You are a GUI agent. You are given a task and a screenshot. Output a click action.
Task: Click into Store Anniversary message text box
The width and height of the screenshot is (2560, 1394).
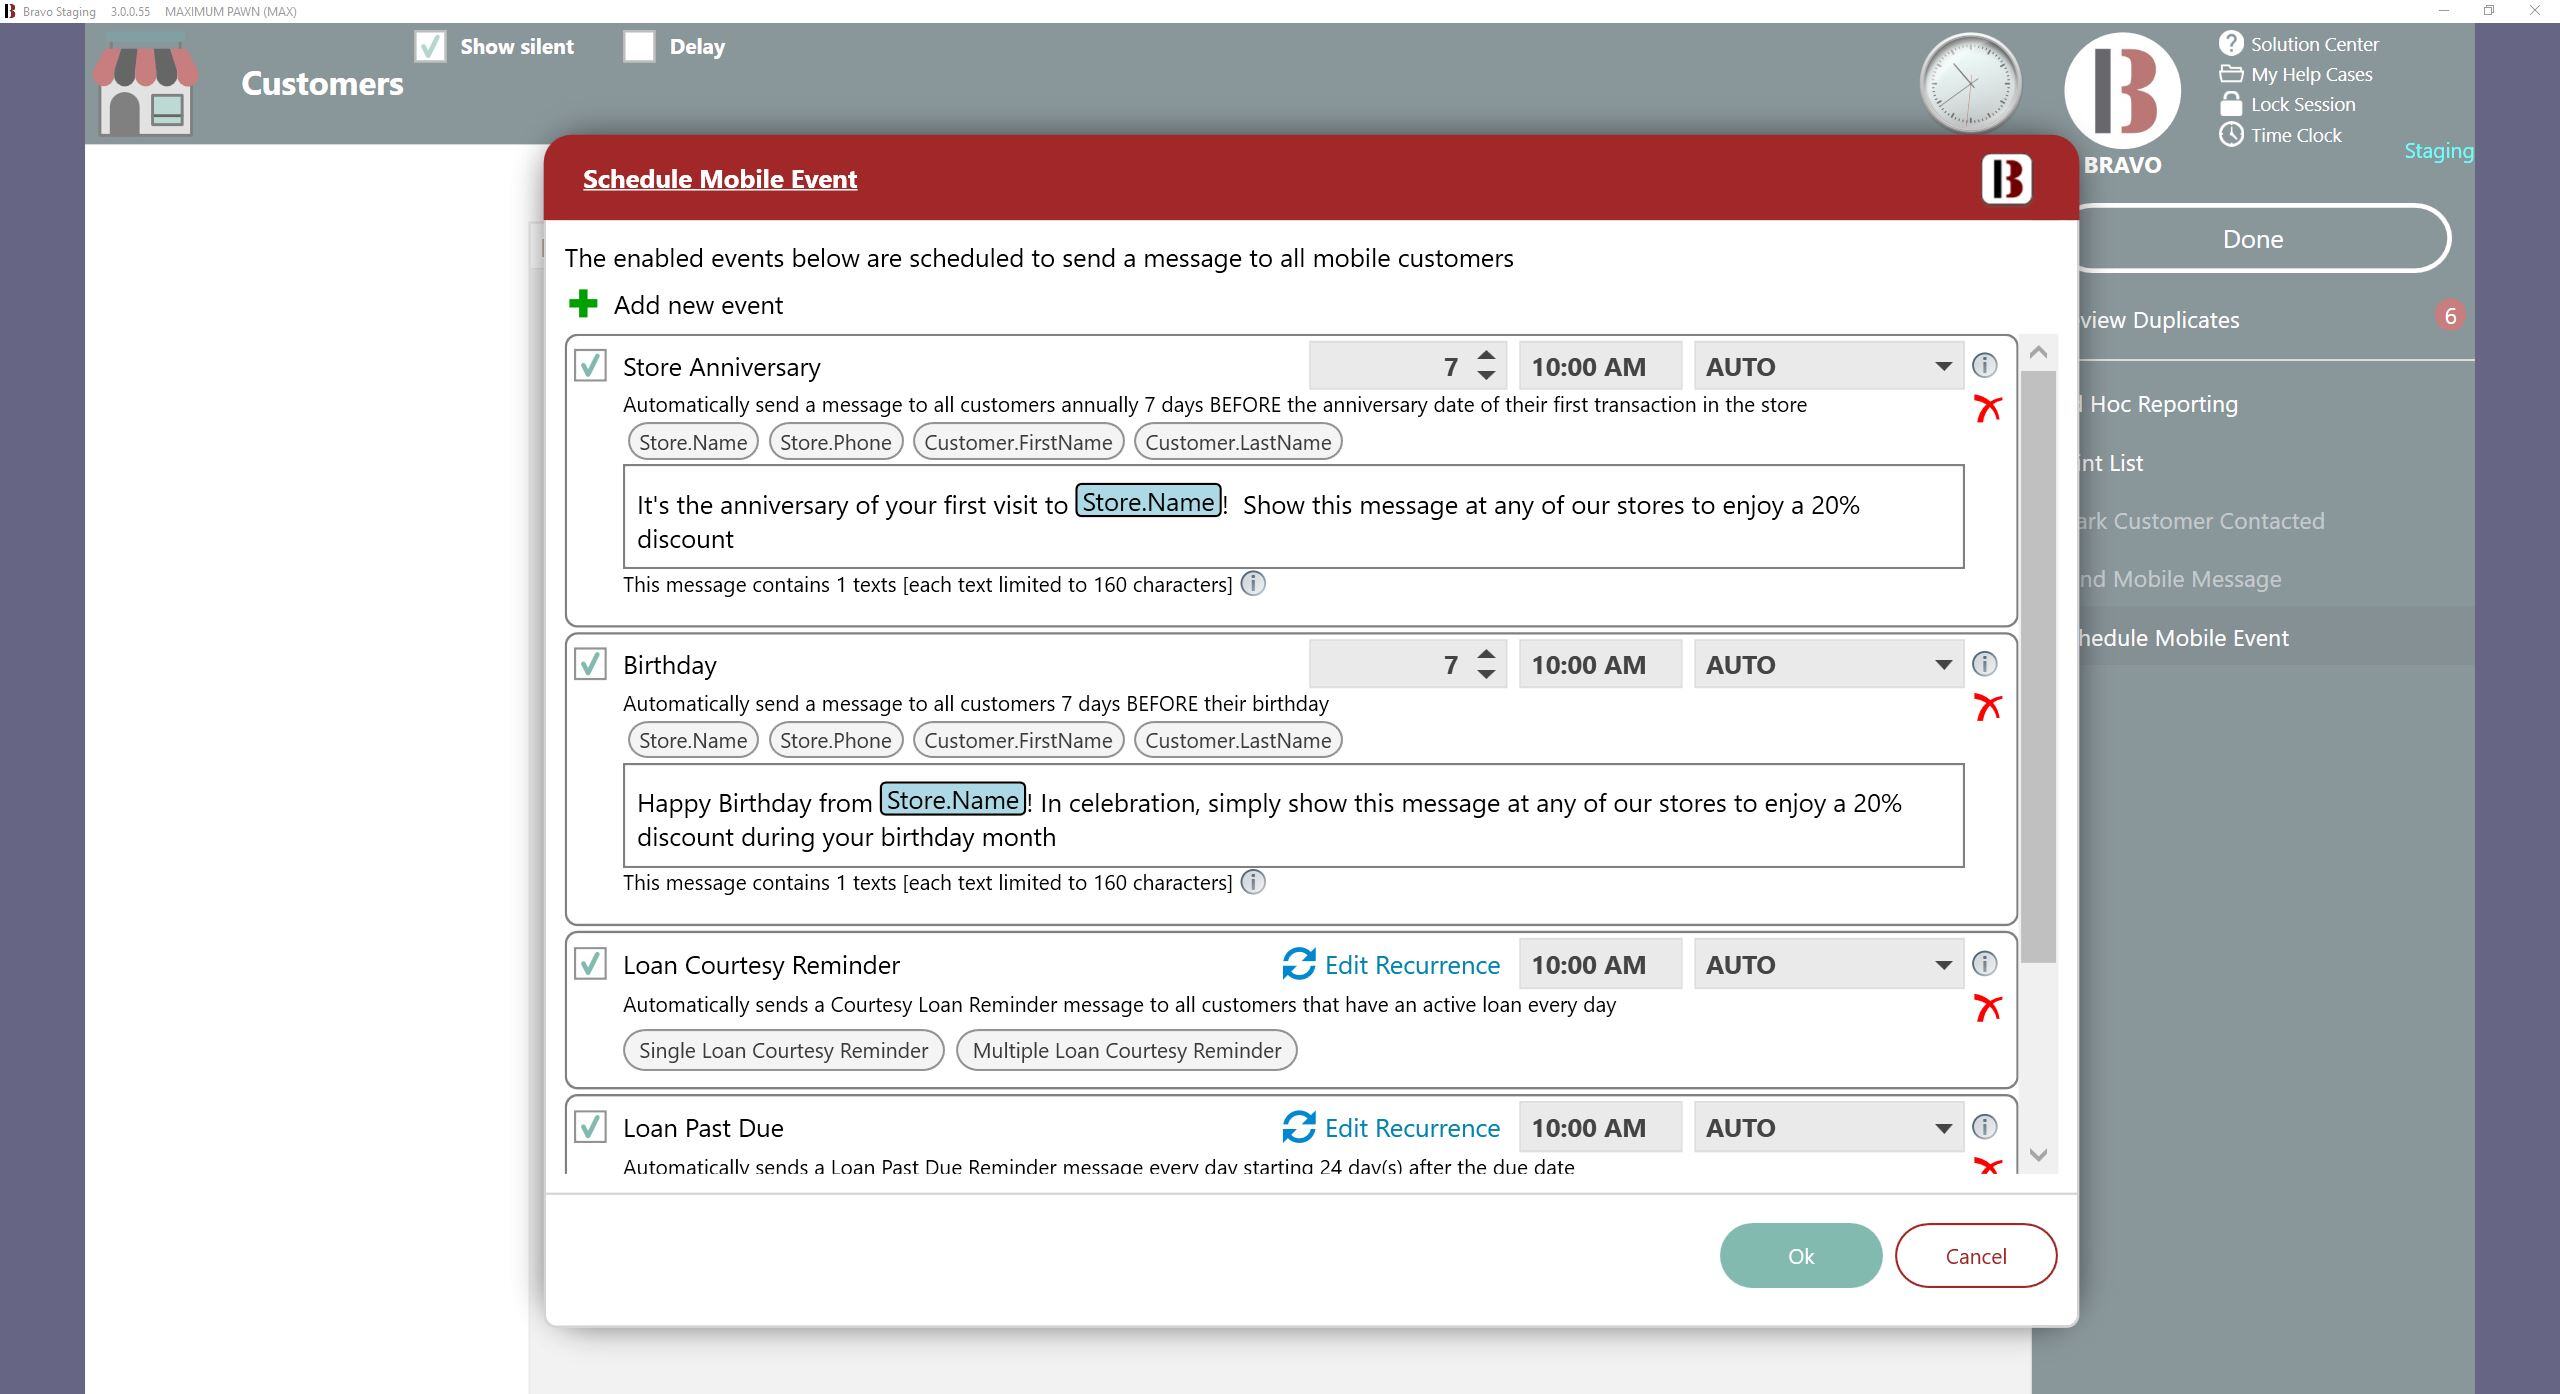pyautogui.click(x=1293, y=516)
